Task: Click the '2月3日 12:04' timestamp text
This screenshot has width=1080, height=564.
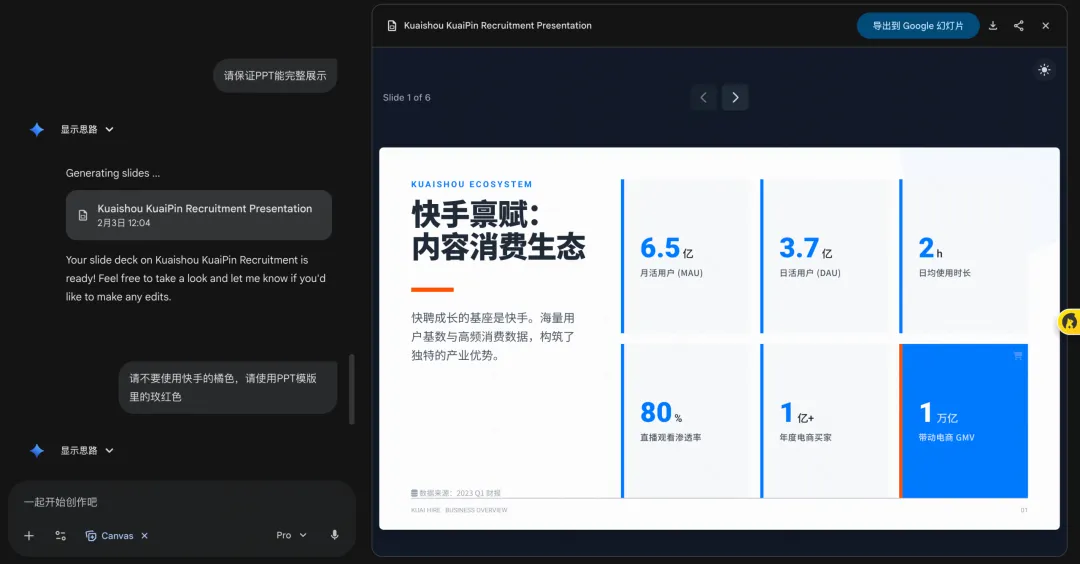Action: [123, 223]
